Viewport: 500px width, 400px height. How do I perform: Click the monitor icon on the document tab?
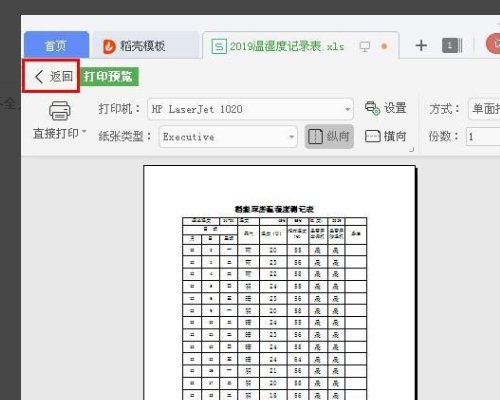(365, 46)
